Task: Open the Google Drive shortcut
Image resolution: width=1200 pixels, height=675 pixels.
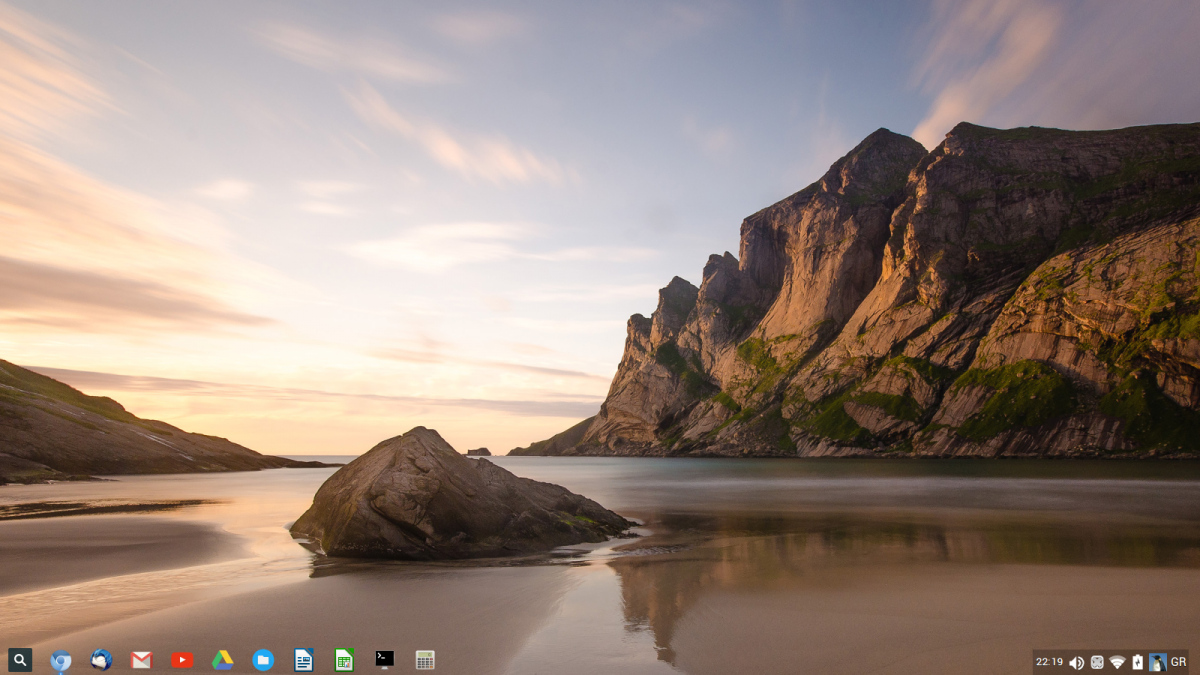Action: [222, 660]
